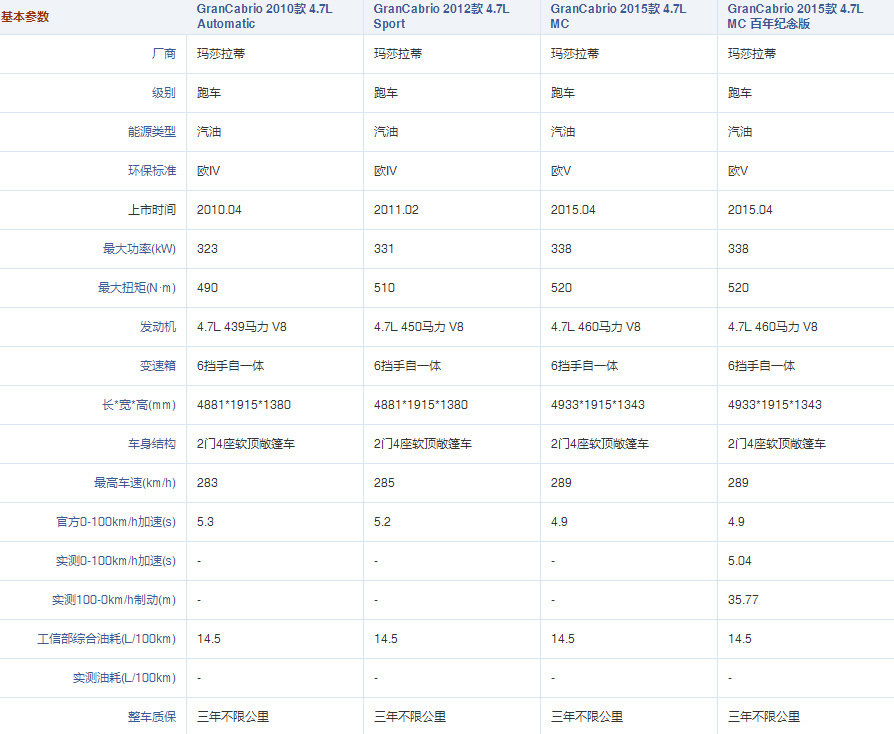The height and width of the screenshot is (734, 894).
Task: Click the 级别 row label
Action: coord(164,92)
